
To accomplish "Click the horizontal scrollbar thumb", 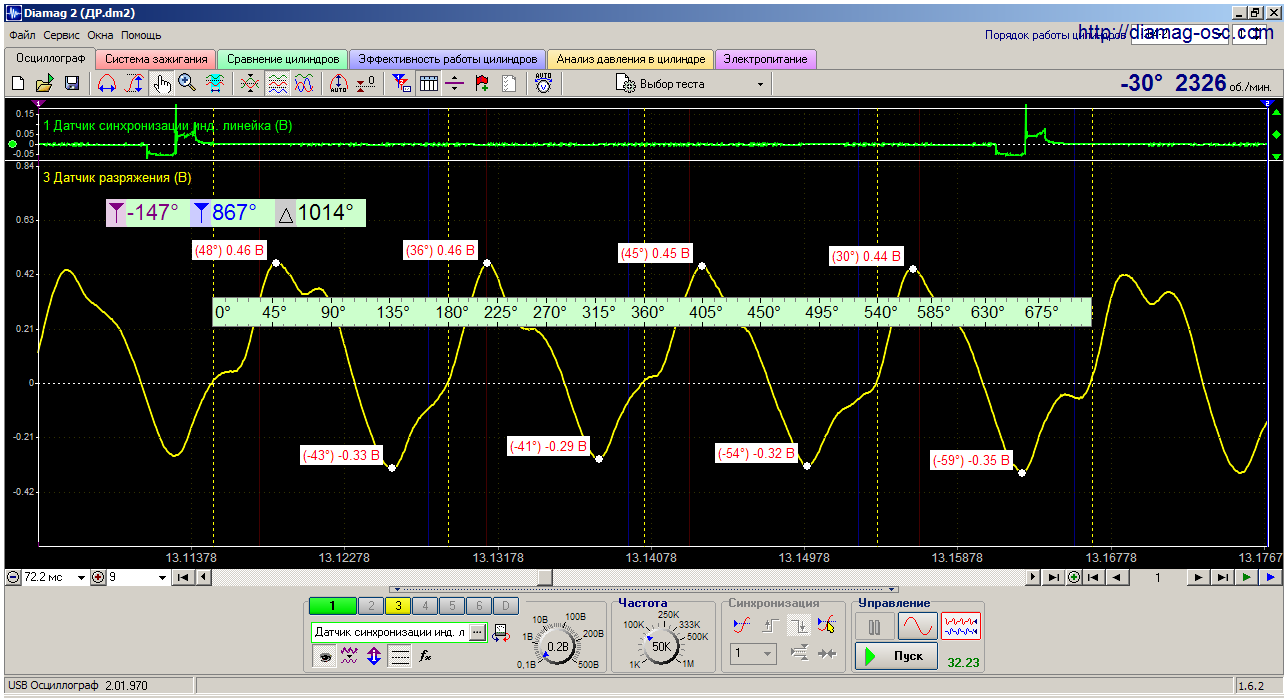I will click(545, 577).
